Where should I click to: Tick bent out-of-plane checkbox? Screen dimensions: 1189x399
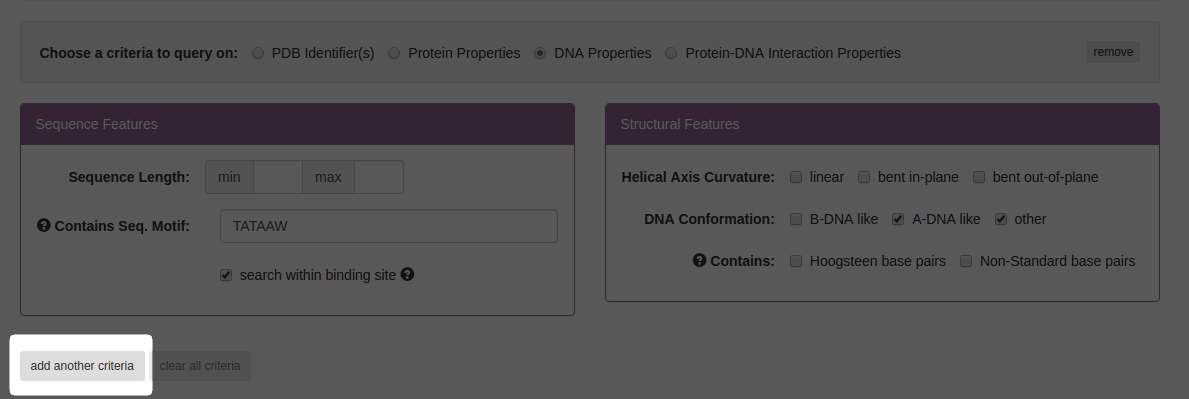(x=979, y=177)
